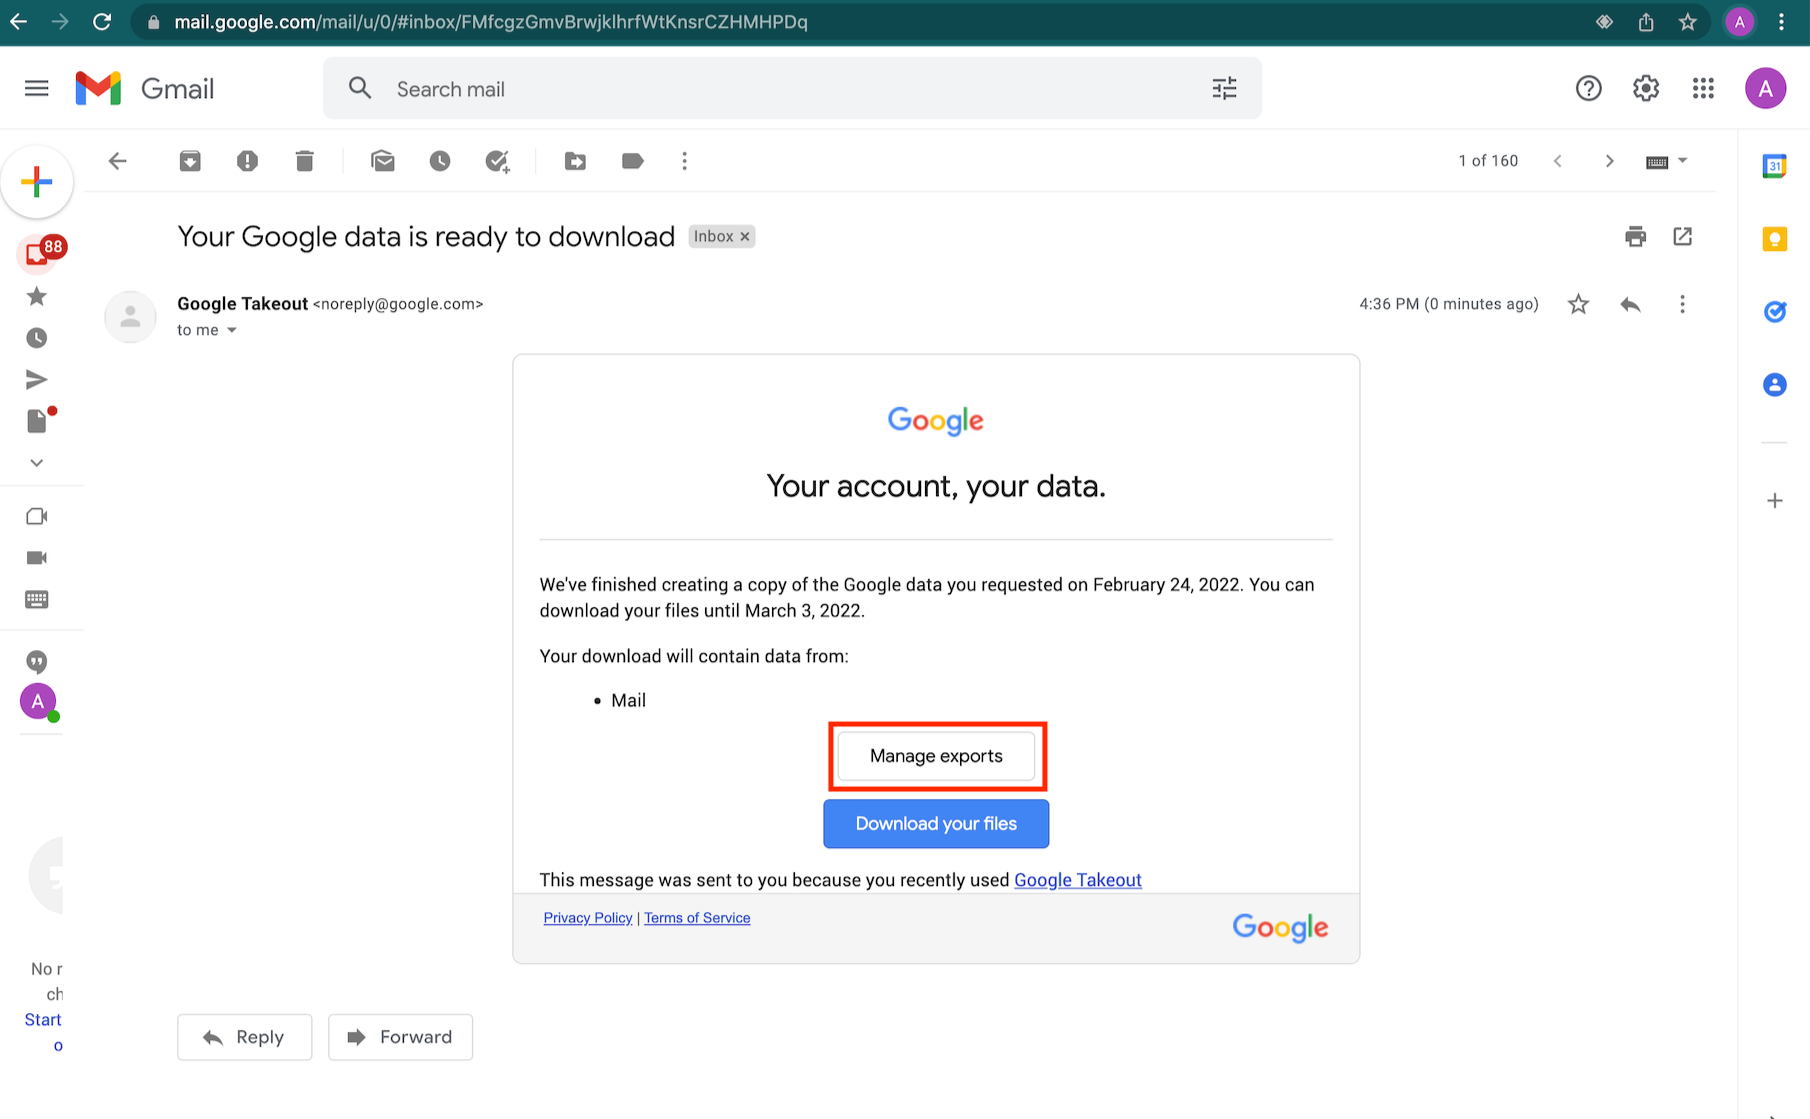Archive this email using the toolbar
Screen dimensions: 1810x1119
pyautogui.click(x=190, y=161)
